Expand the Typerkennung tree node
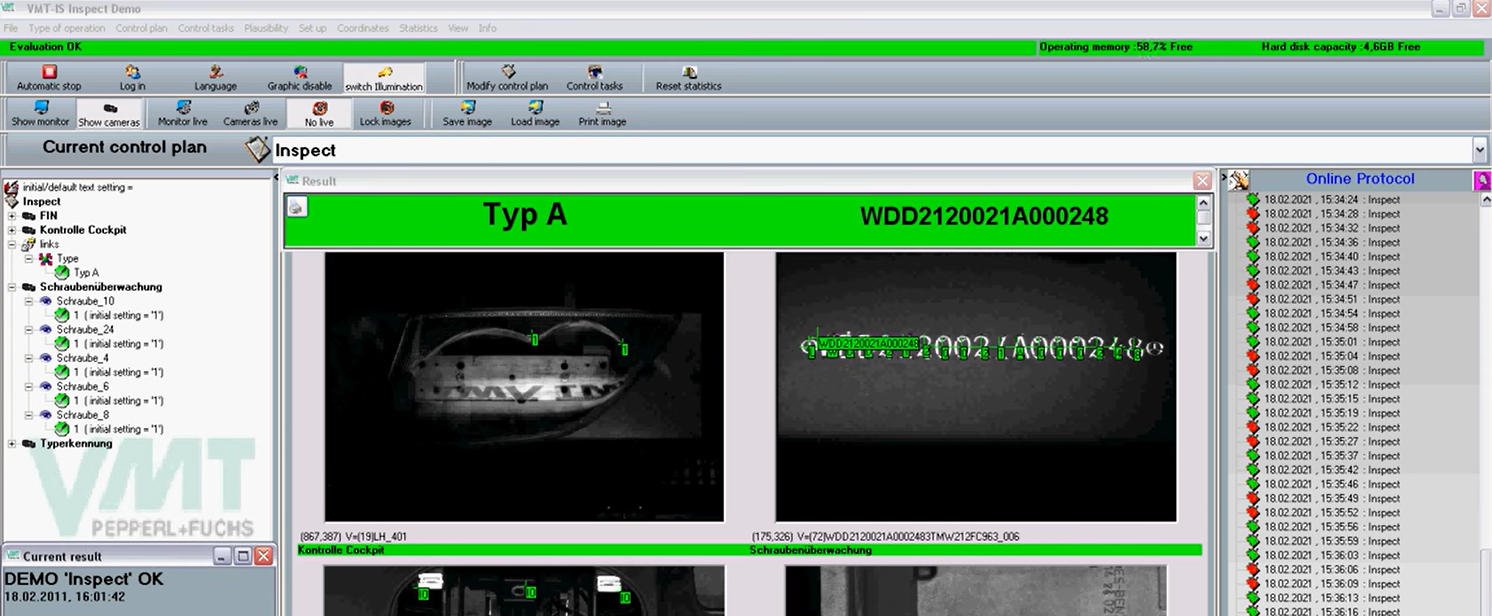 (x=12, y=443)
